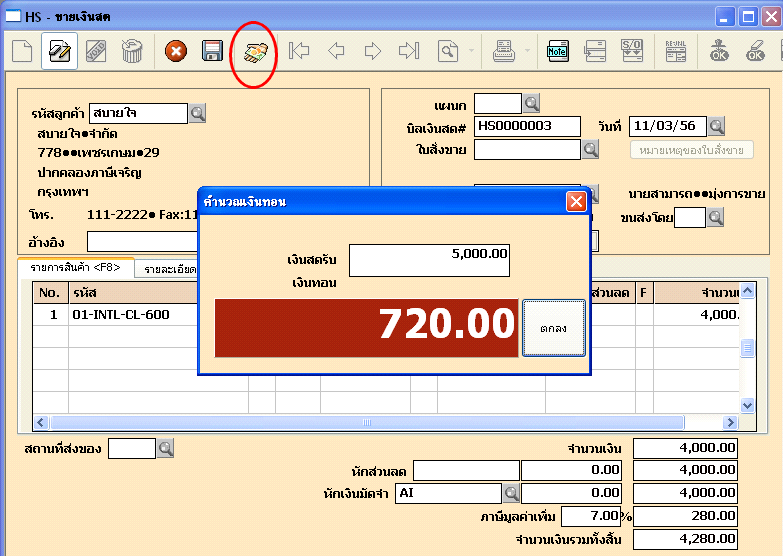Image resolution: width=783 pixels, height=556 pixels.
Task: Click the หมายเหตุของใบสั่งขาย button
Action: coord(691,150)
